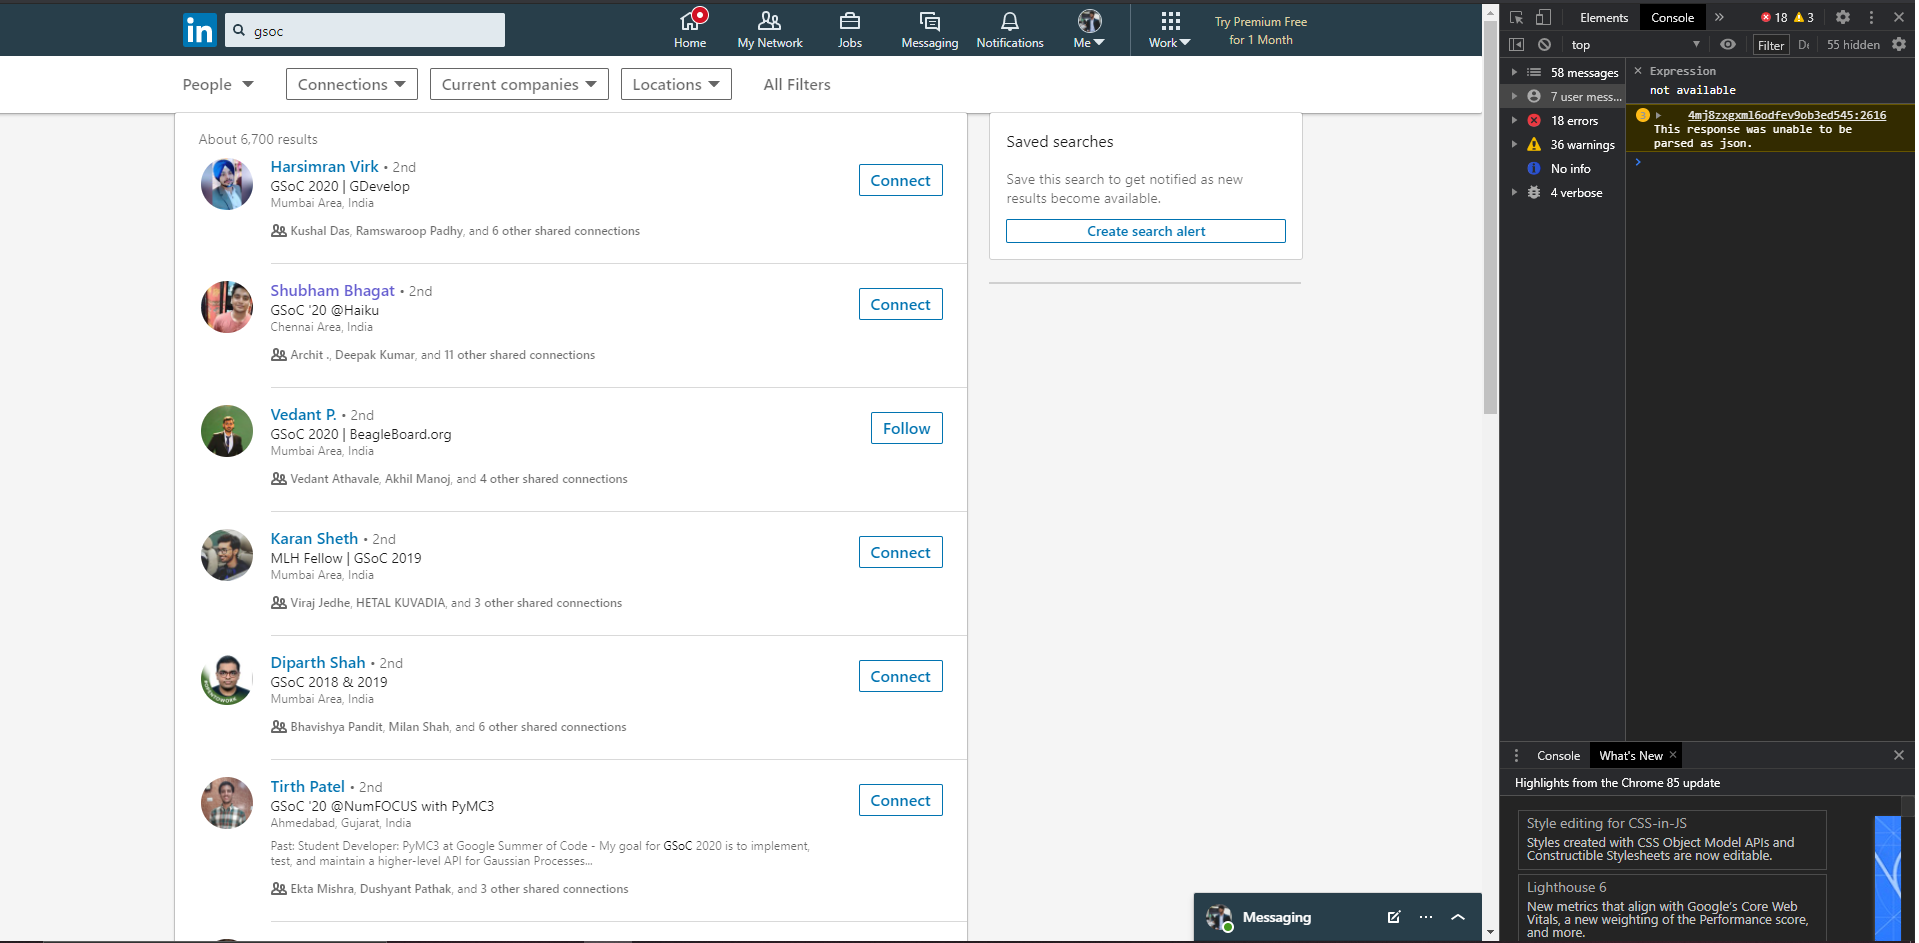Open the warning source link 4mj8zxgxml6odfev9ob3ed545:2616
The height and width of the screenshot is (943, 1919).
click(x=1786, y=115)
